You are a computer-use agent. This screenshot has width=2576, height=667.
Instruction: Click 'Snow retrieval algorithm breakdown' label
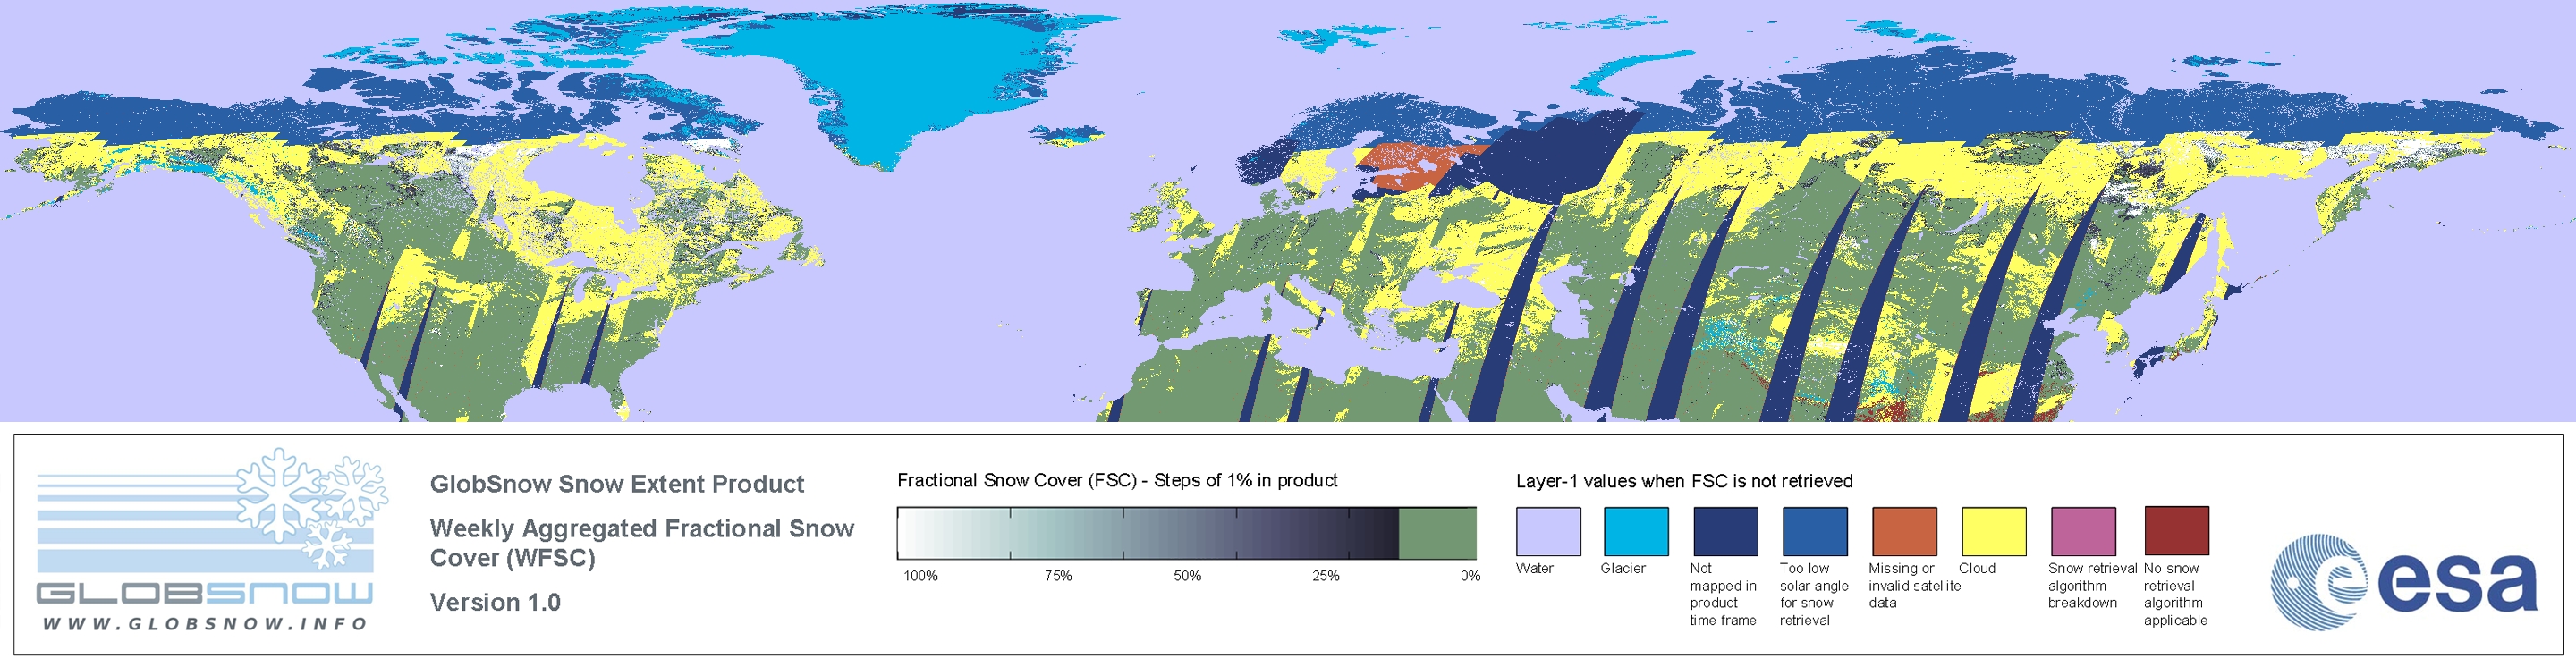tap(2092, 585)
